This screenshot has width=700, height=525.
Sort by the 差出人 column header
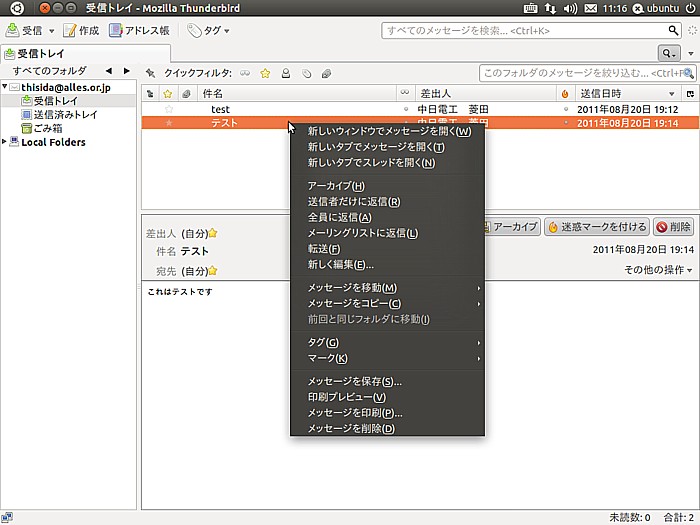click(486, 94)
